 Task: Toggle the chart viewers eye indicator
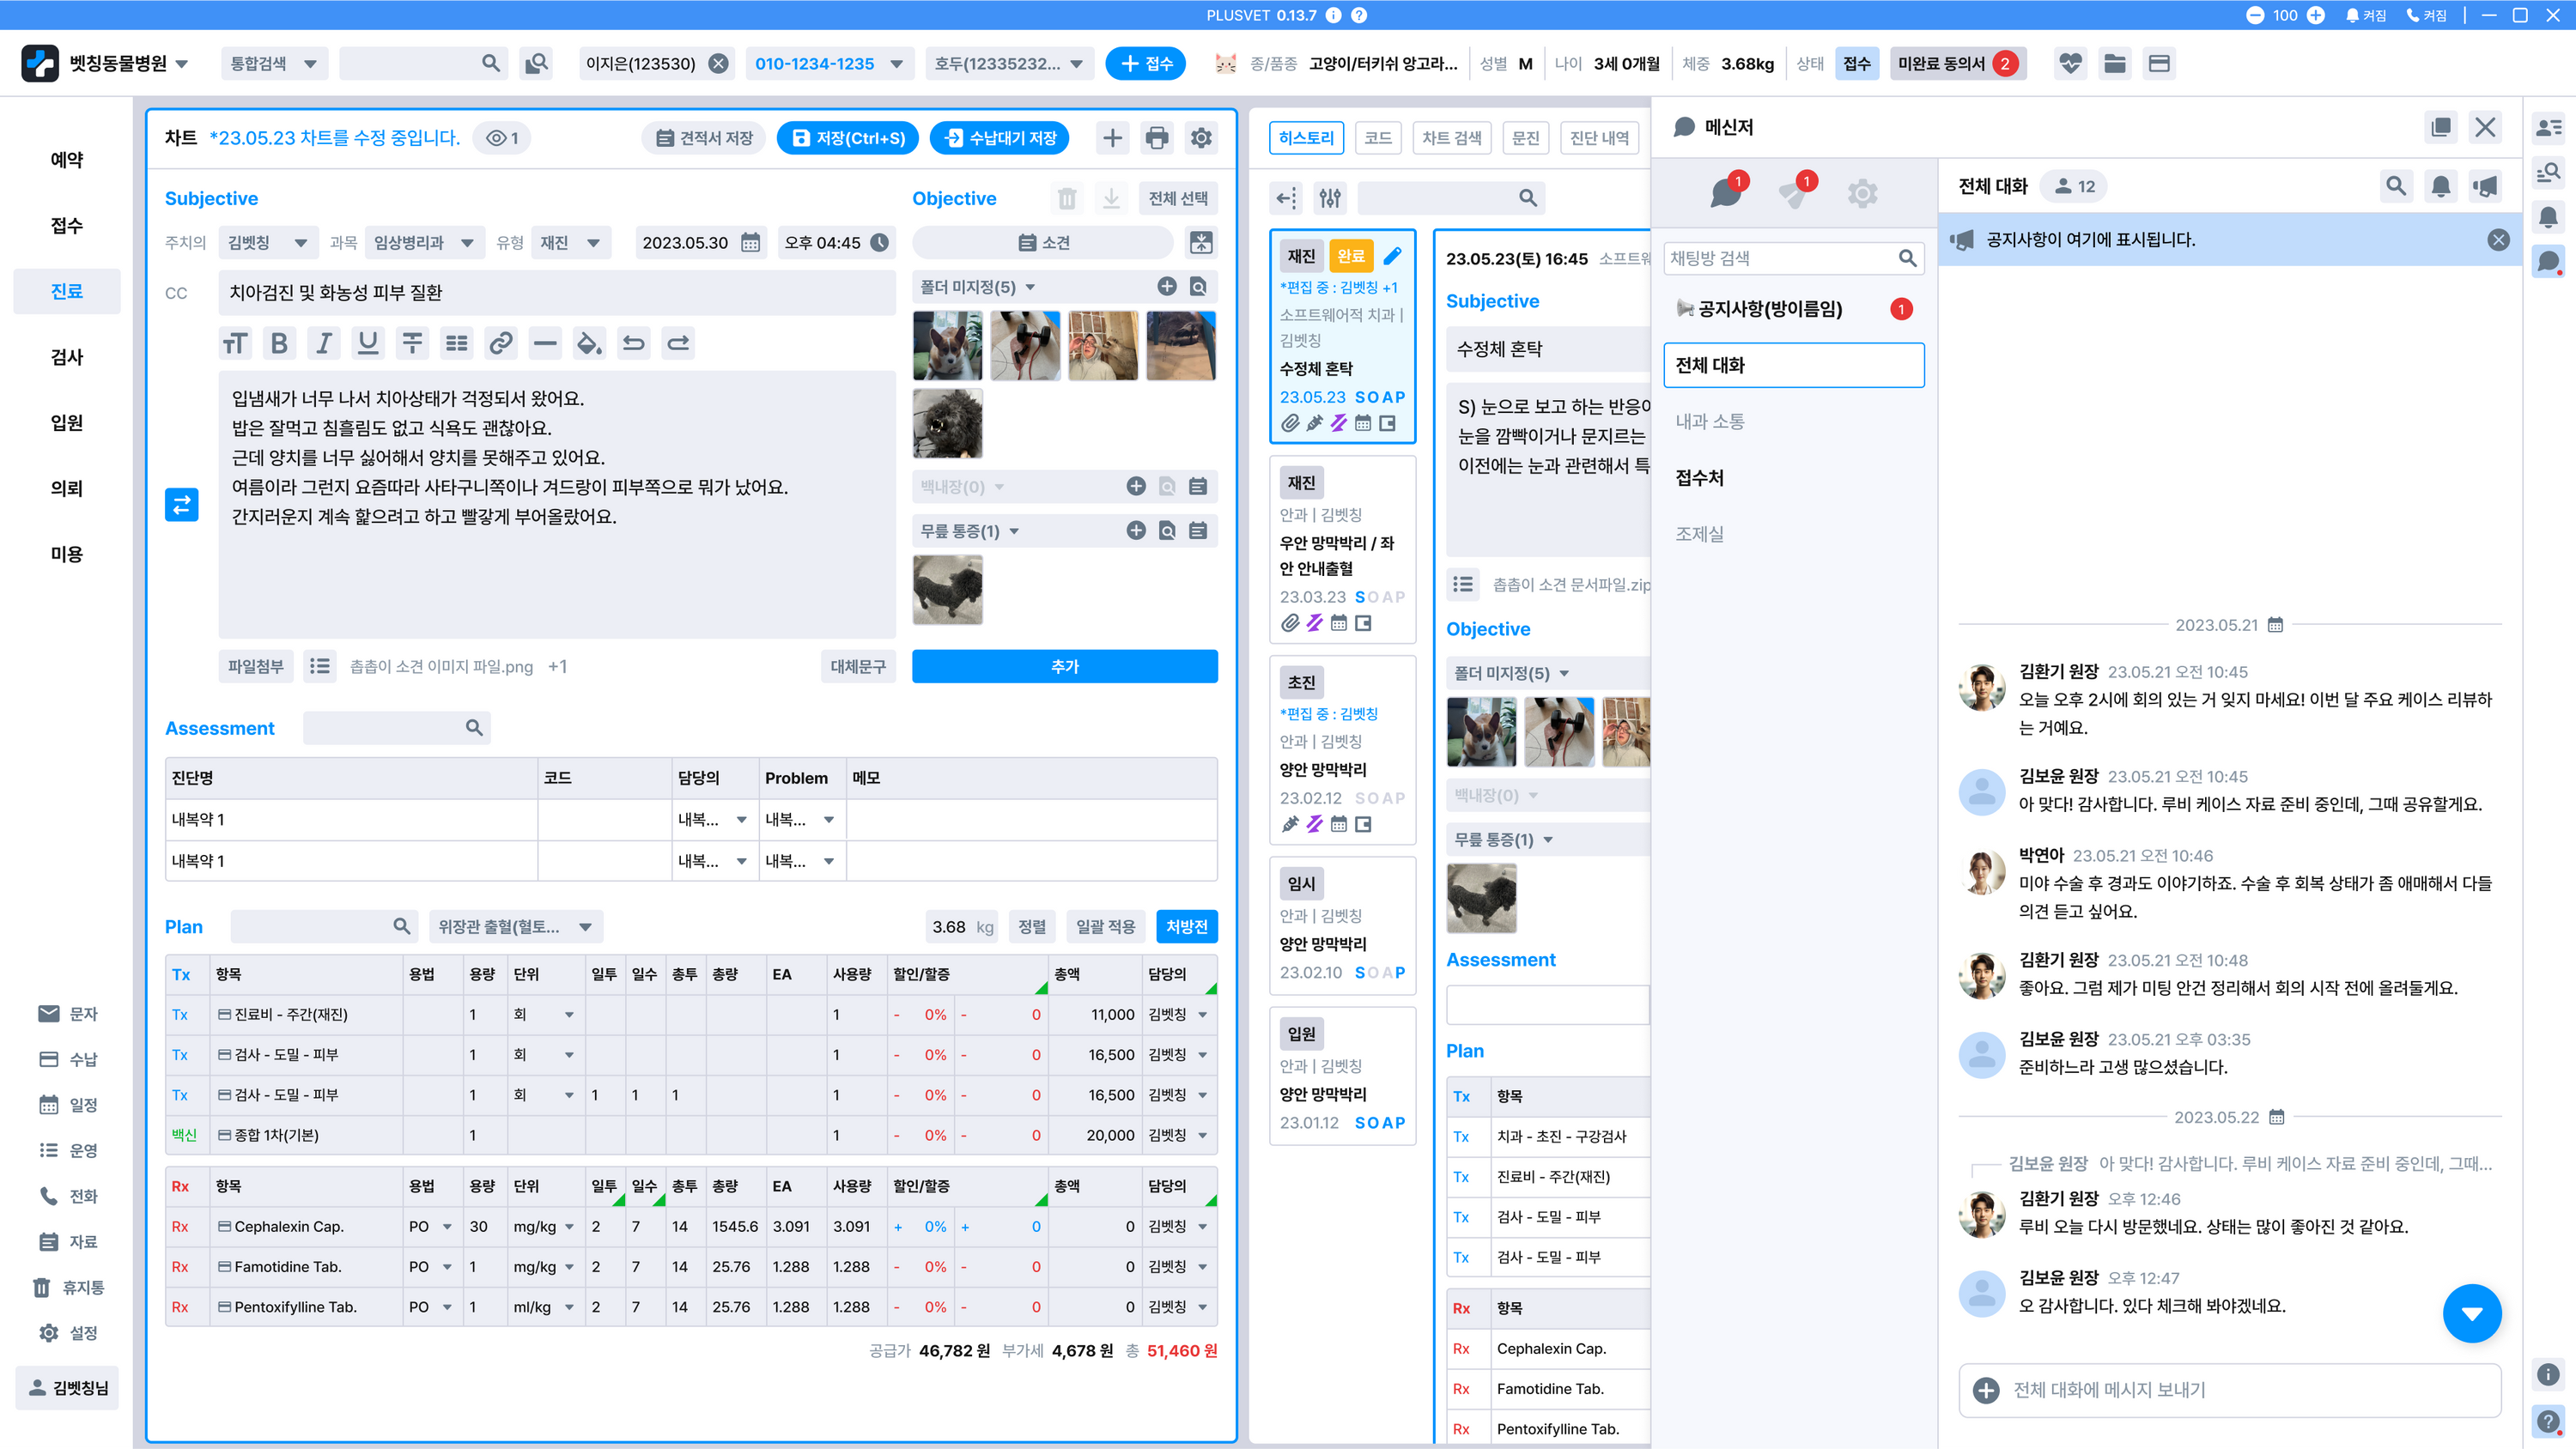(x=503, y=138)
